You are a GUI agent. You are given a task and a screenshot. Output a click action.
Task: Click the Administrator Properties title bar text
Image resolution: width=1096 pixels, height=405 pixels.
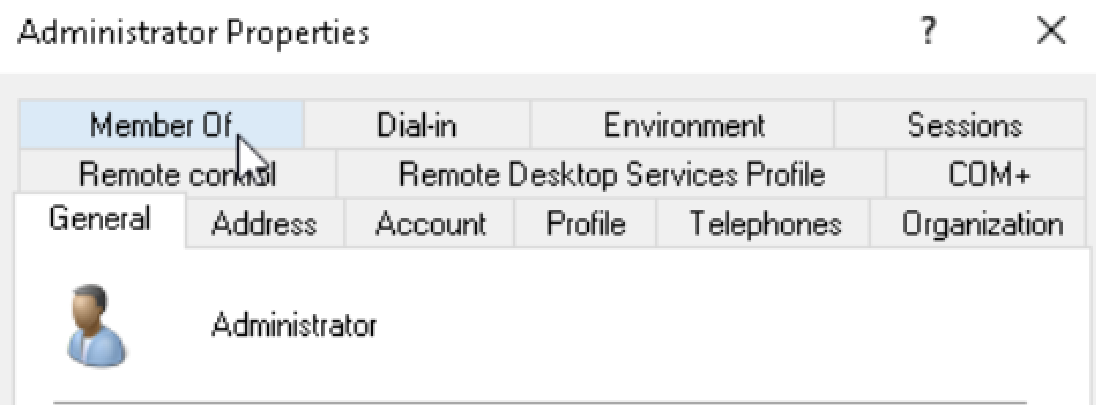coord(193,33)
